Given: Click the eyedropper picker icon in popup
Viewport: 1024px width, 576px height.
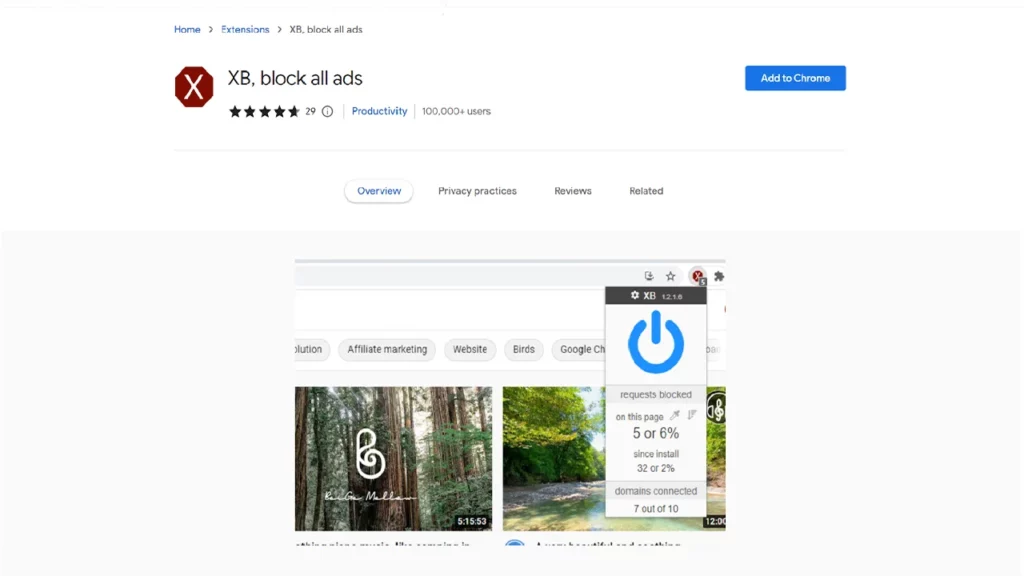Looking at the screenshot, I should 675,416.
